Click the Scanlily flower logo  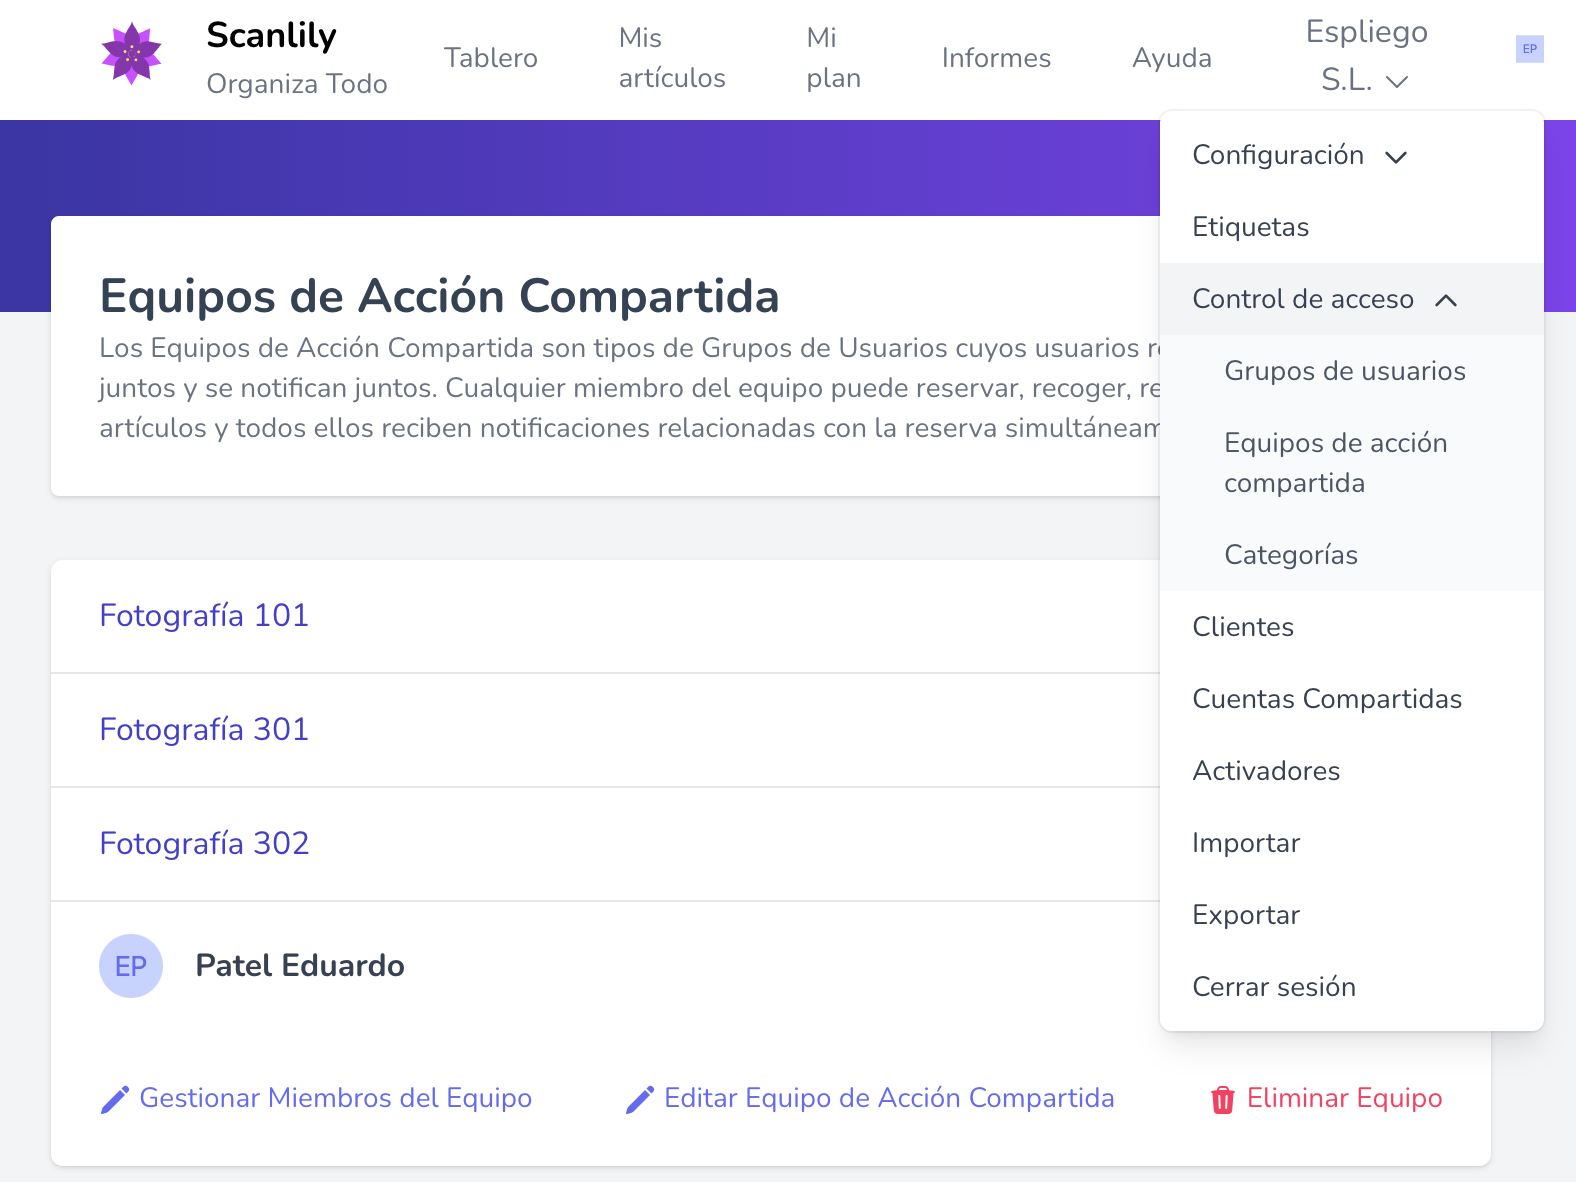[x=132, y=57]
